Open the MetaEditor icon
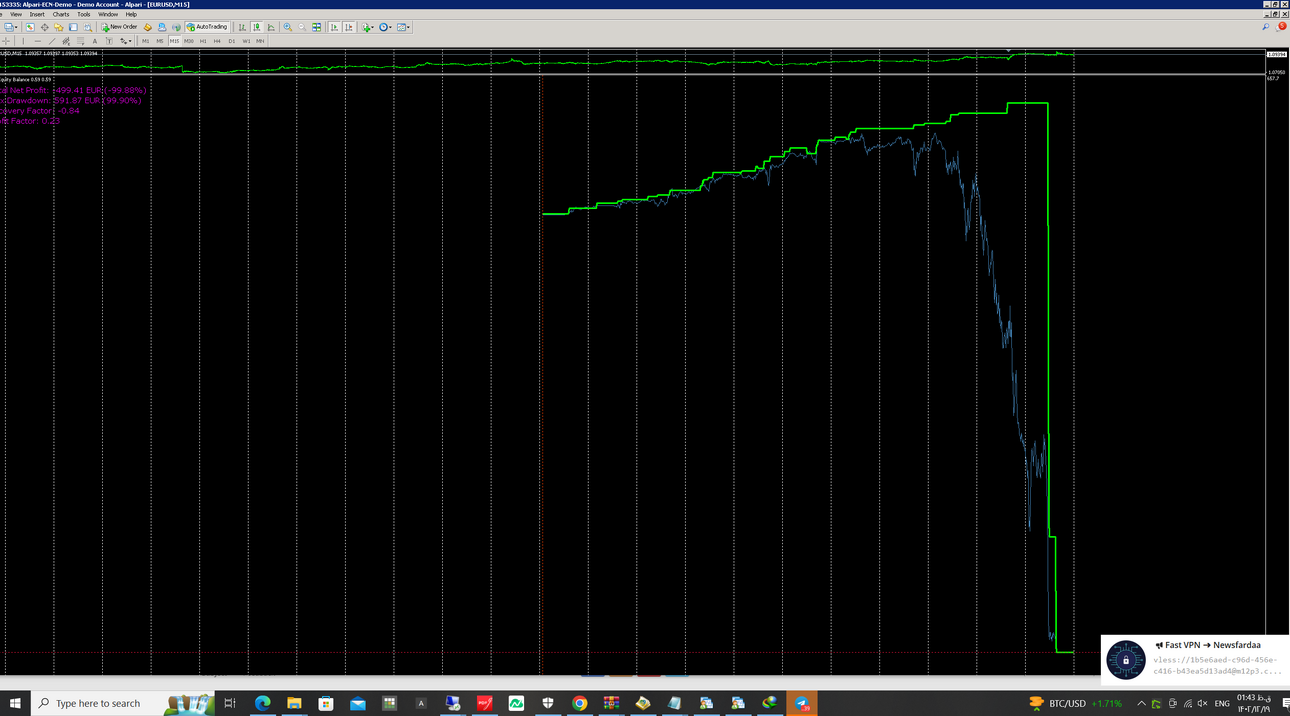 click(x=148, y=27)
